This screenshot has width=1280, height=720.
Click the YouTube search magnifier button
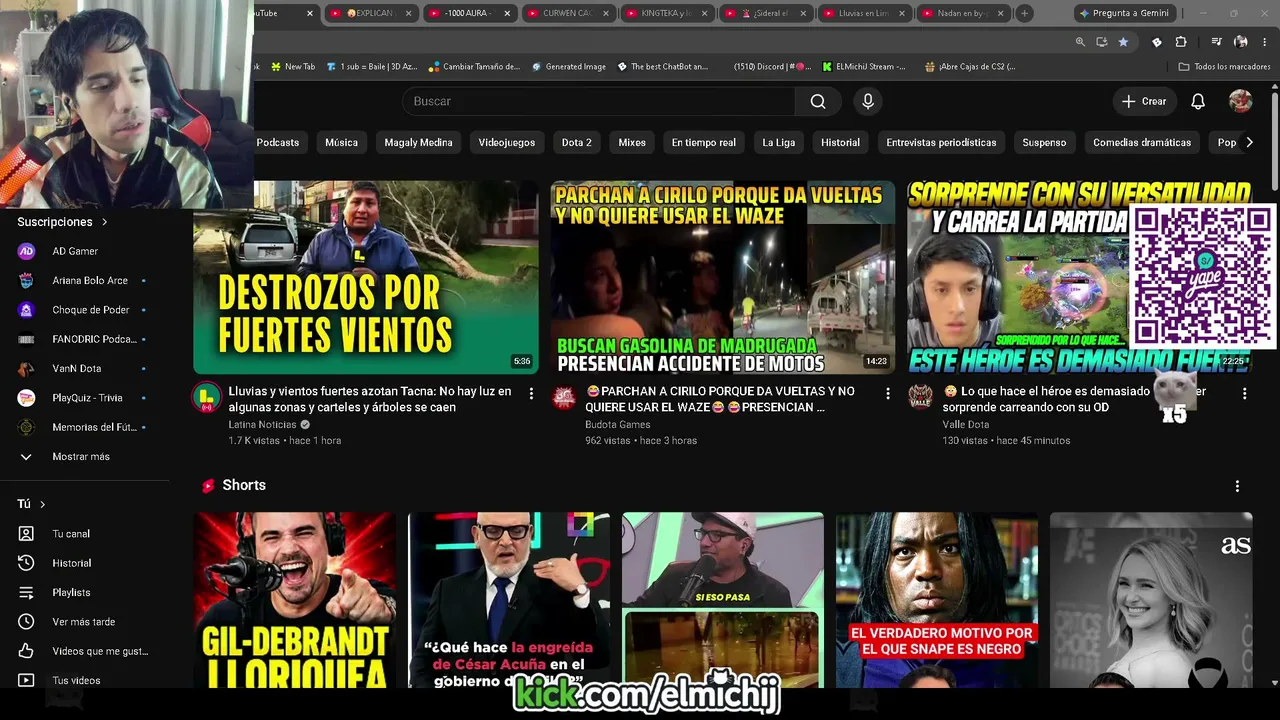click(x=818, y=101)
